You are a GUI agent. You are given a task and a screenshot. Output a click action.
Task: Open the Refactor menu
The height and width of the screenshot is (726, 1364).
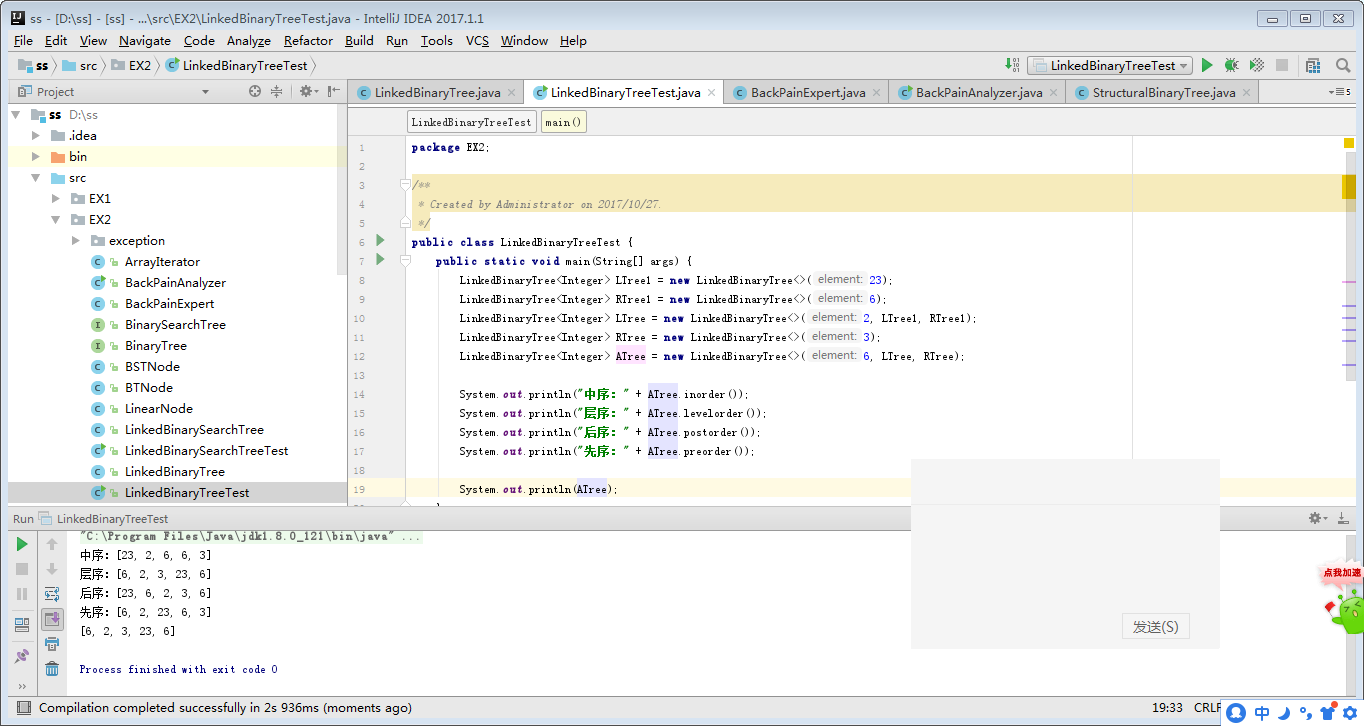308,41
